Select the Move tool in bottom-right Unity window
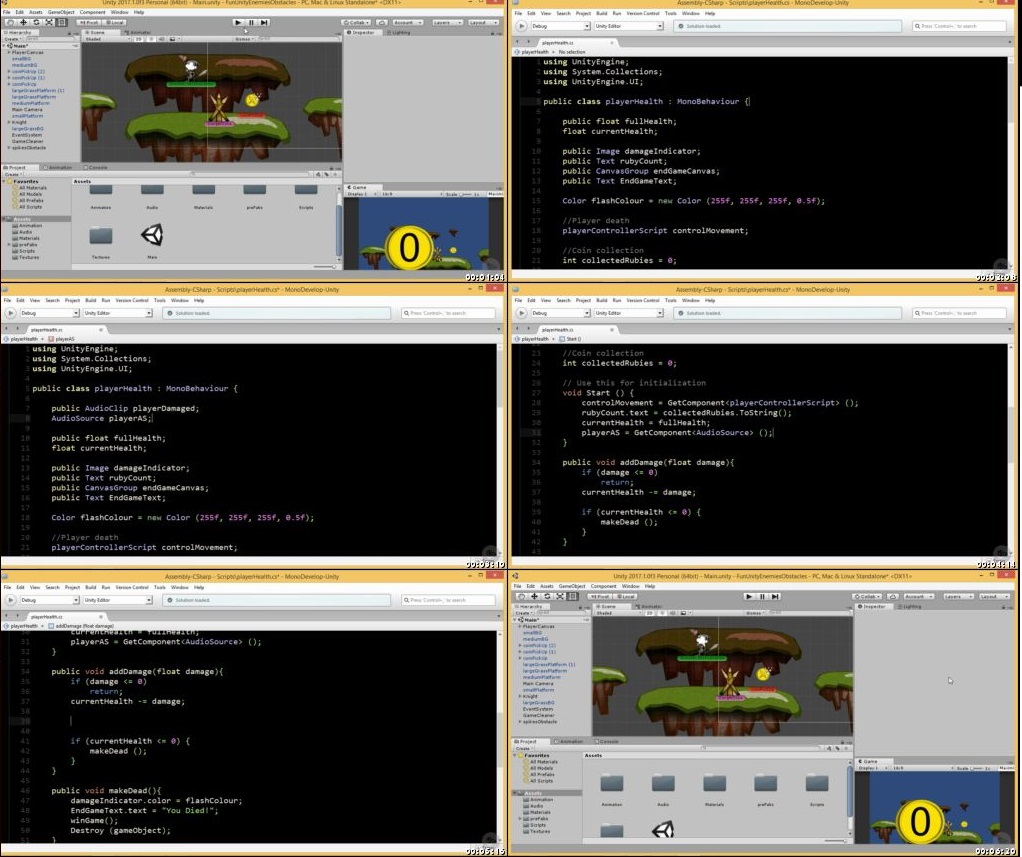 pos(534,596)
